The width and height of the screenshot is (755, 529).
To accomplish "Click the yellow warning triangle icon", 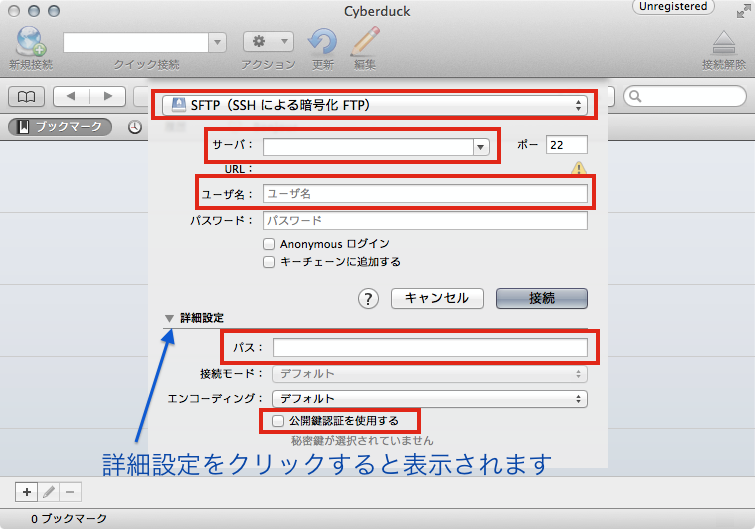I will click(579, 168).
